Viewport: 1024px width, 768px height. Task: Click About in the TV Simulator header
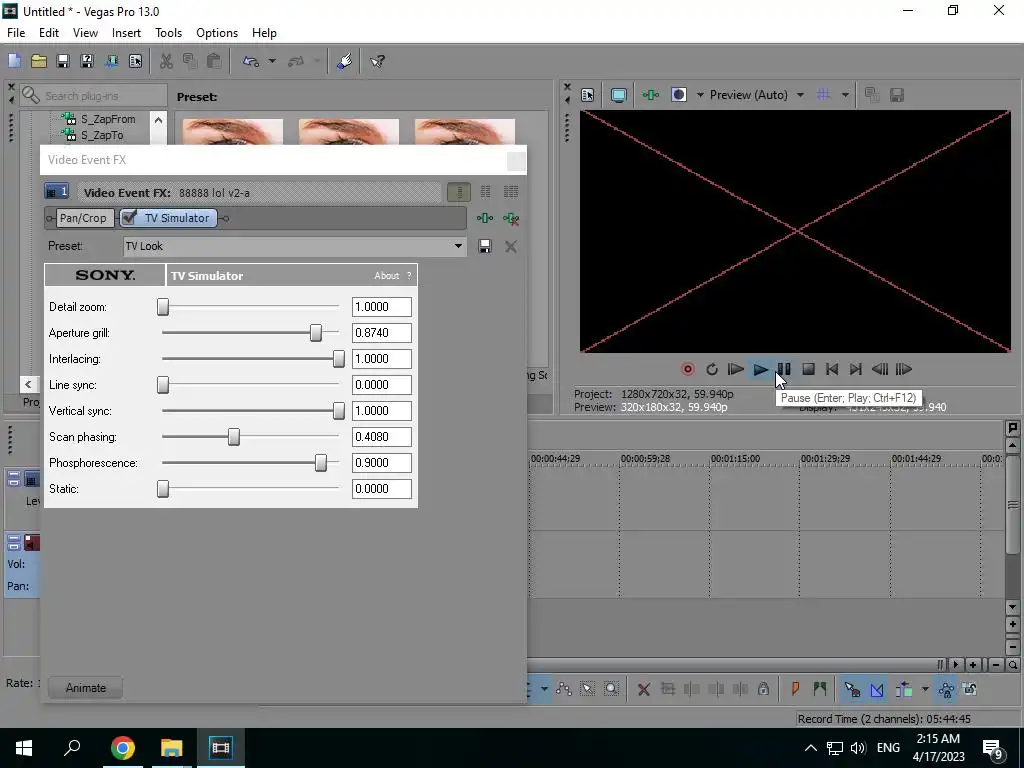coord(386,276)
